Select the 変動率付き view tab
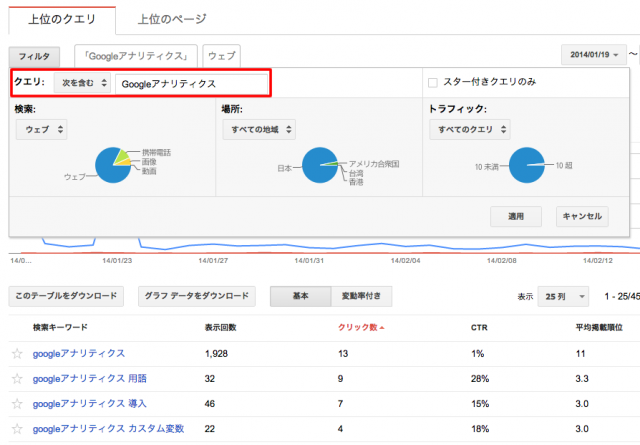 362,296
